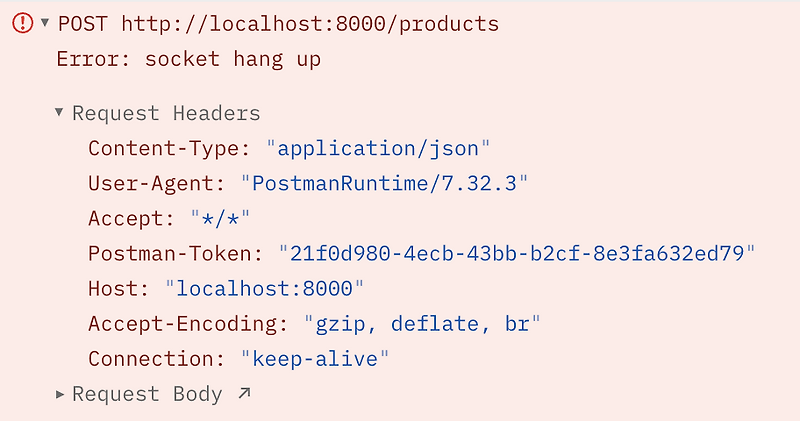Click the Request Body label
800x421 pixels.
point(147,394)
